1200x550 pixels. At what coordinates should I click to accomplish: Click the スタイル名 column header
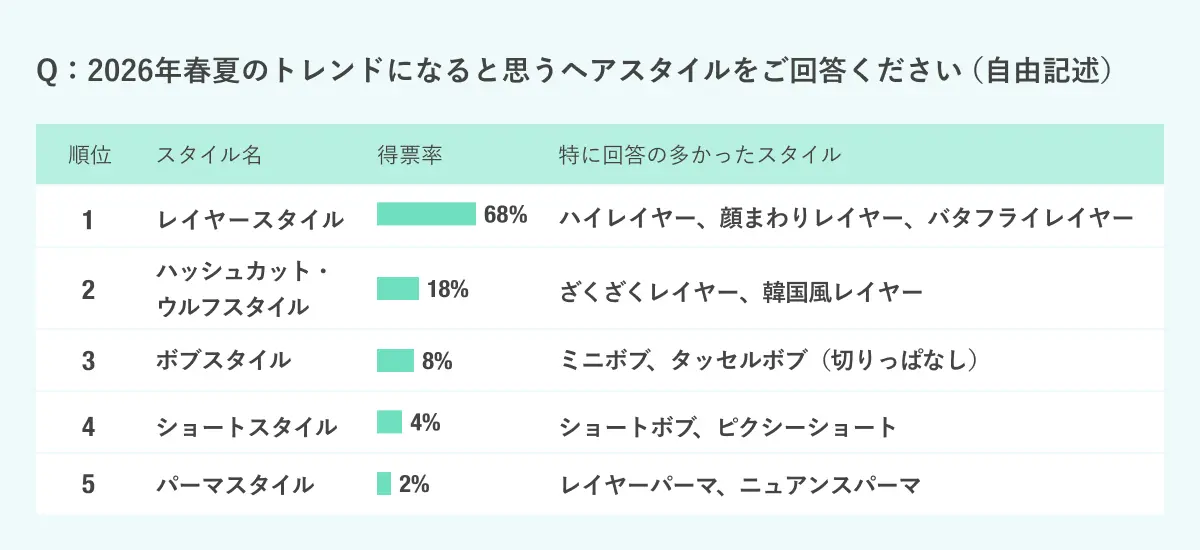click(x=209, y=155)
